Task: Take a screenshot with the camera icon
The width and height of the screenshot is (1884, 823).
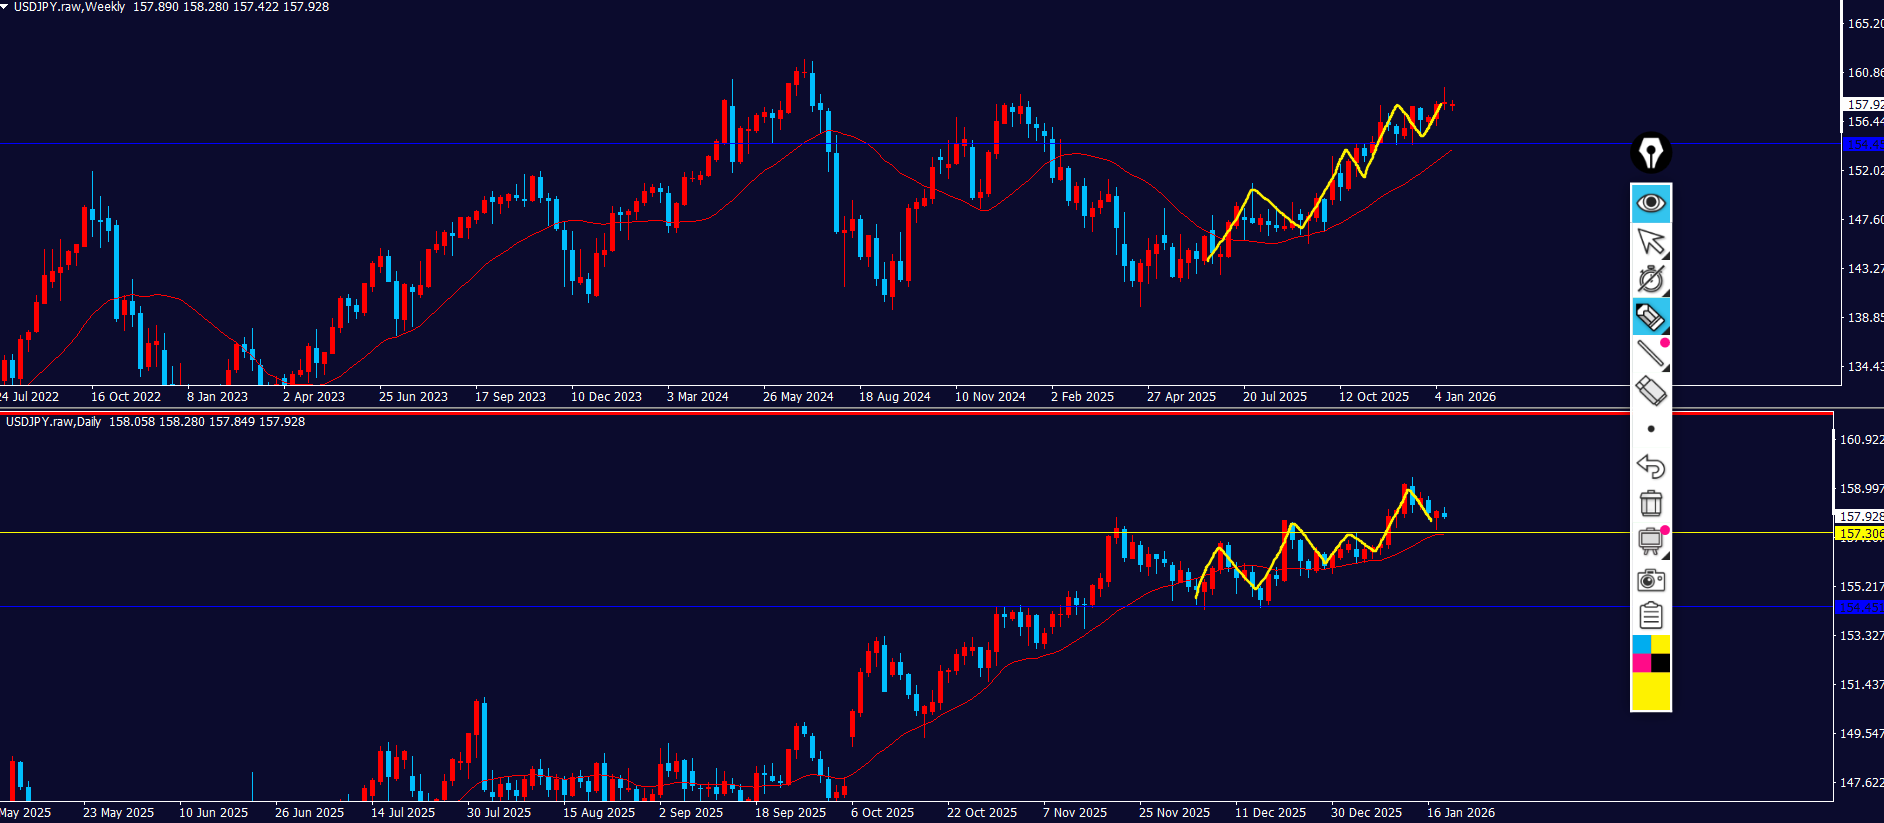Action: point(1650,580)
